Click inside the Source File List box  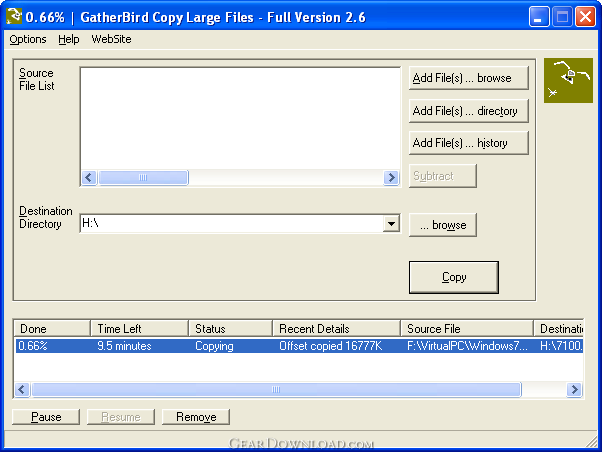click(x=240, y=118)
